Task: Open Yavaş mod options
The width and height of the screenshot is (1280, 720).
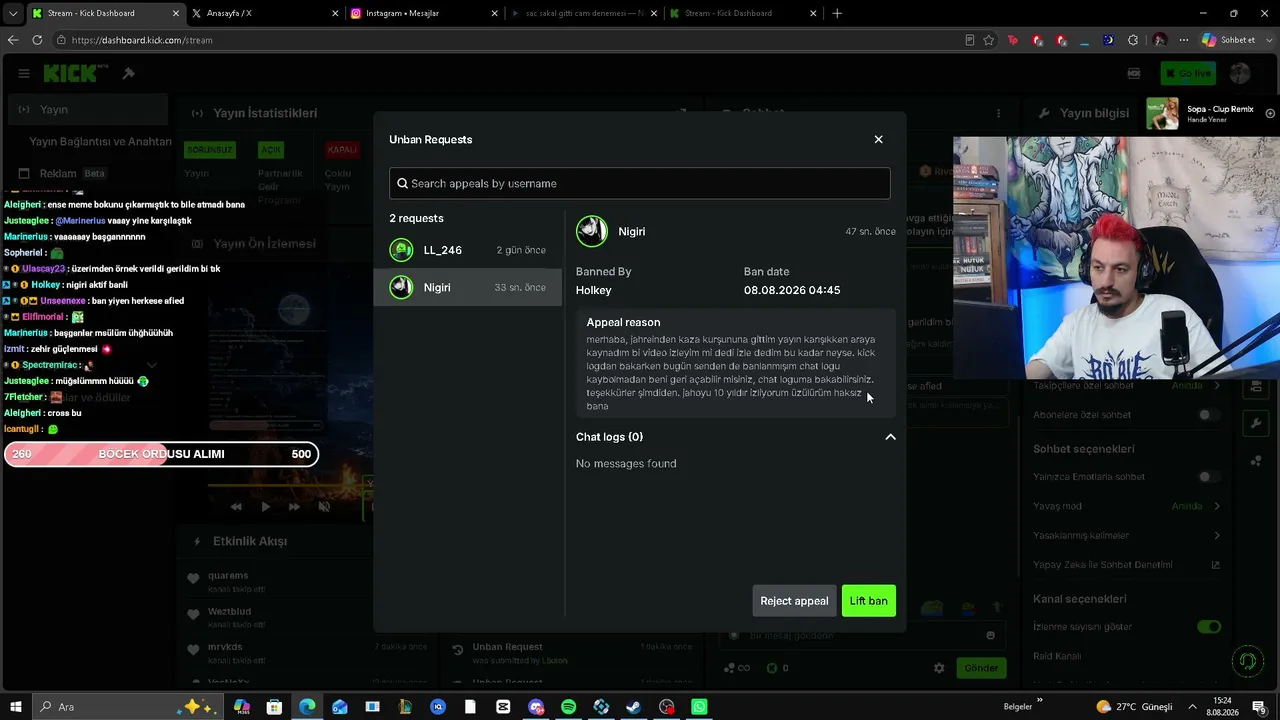Action: 1127,506
